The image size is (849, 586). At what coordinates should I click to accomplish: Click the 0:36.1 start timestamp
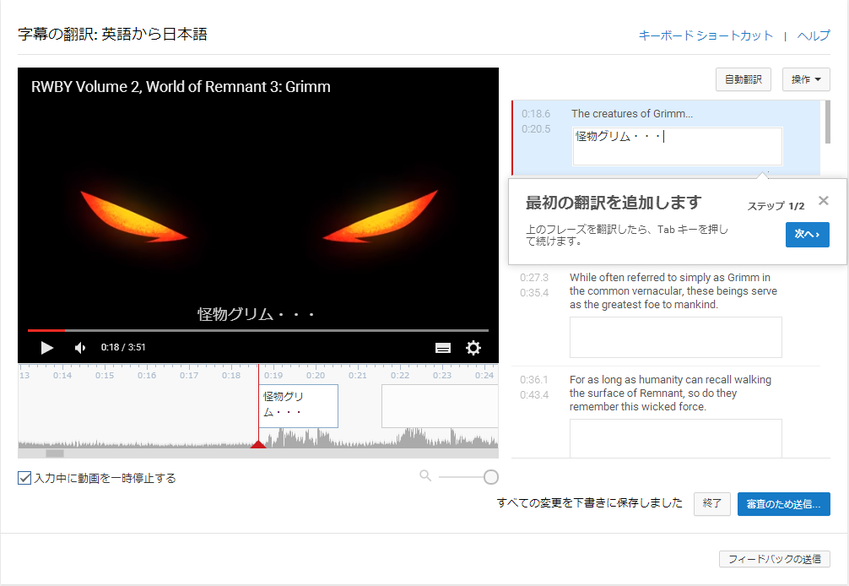click(534, 380)
